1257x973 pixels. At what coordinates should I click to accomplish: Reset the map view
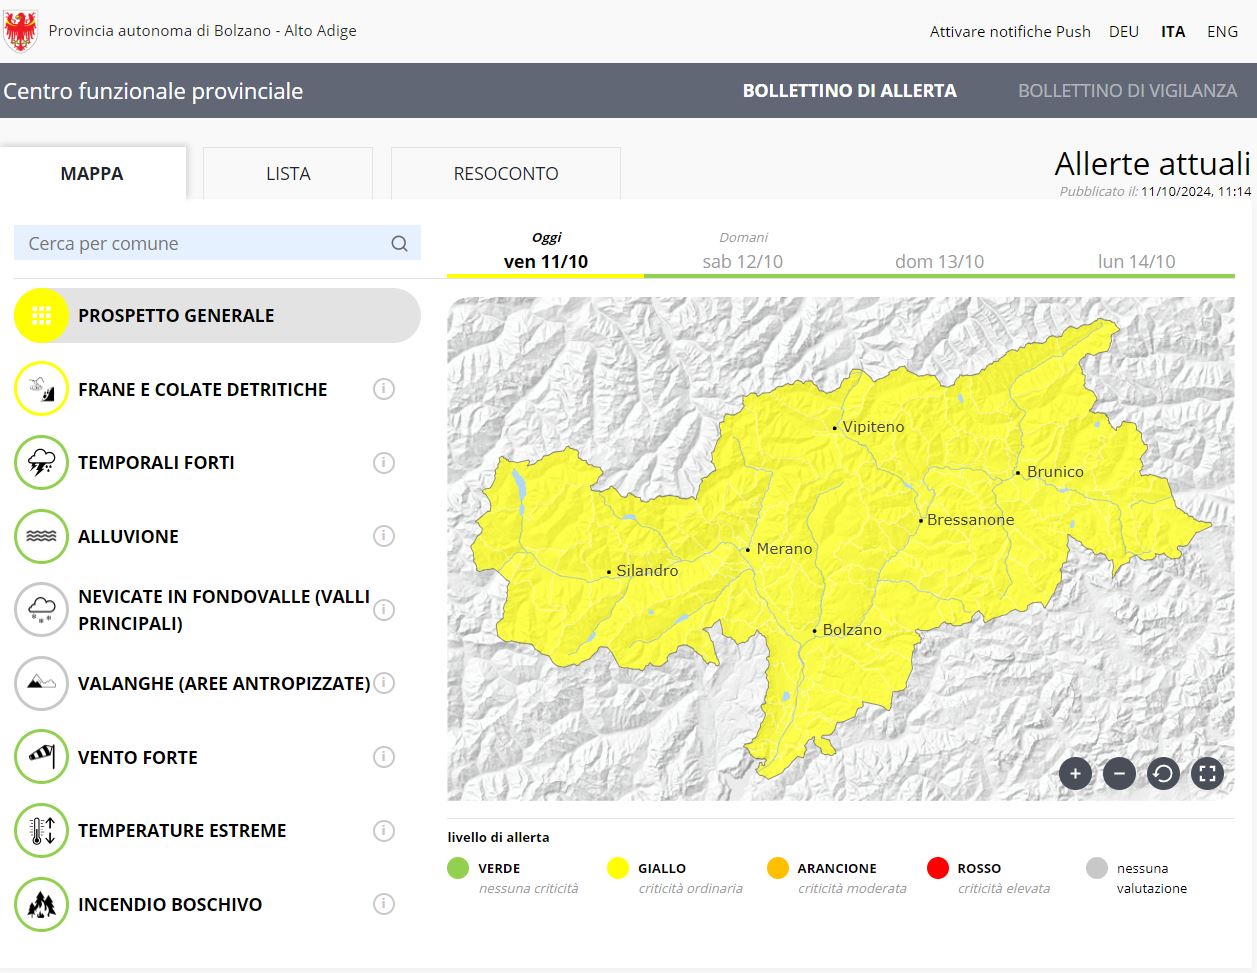(x=1163, y=773)
